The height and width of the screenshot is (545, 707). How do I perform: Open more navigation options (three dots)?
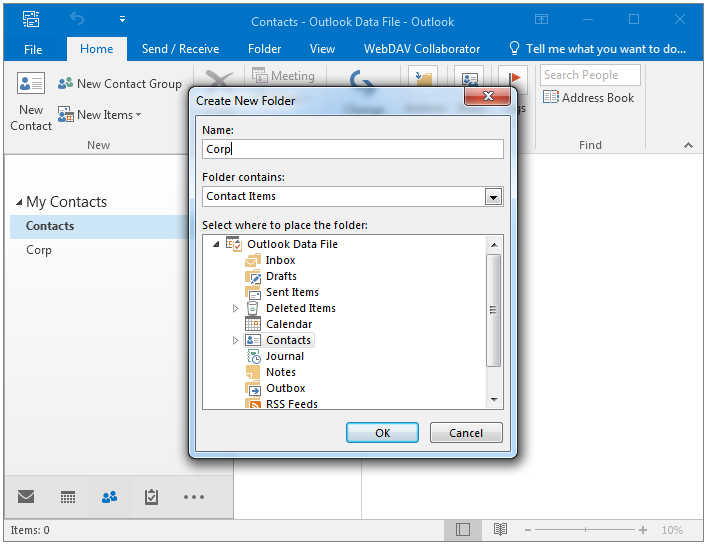pyautogui.click(x=194, y=497)
